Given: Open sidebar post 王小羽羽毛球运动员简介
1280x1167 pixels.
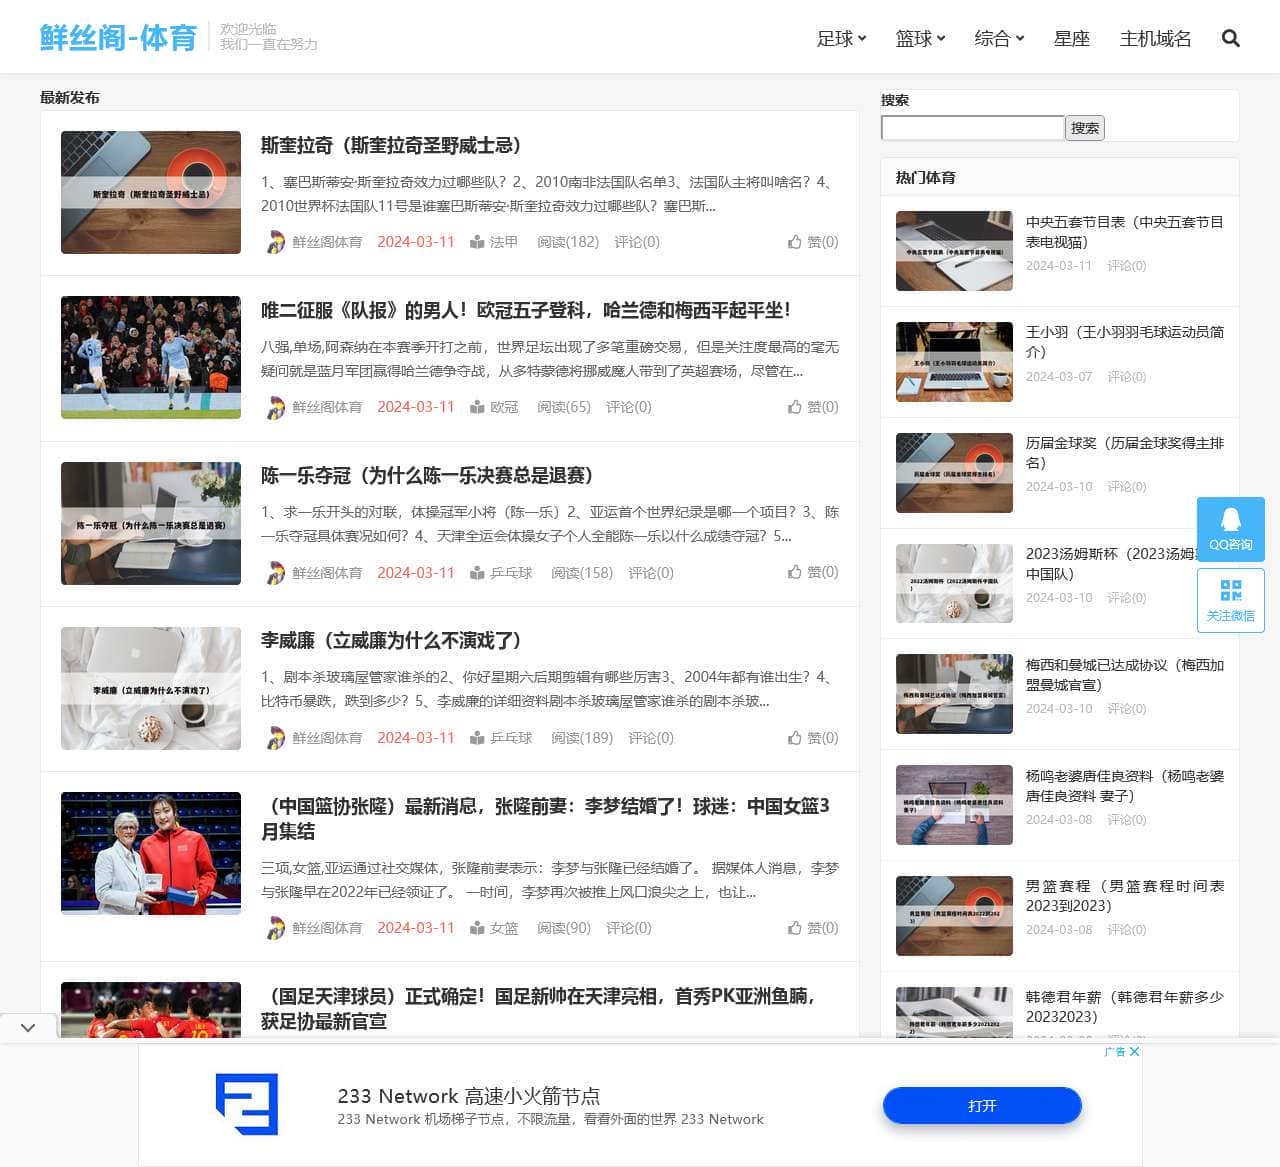Looking at the screenshot, I should click(1125, 342).
